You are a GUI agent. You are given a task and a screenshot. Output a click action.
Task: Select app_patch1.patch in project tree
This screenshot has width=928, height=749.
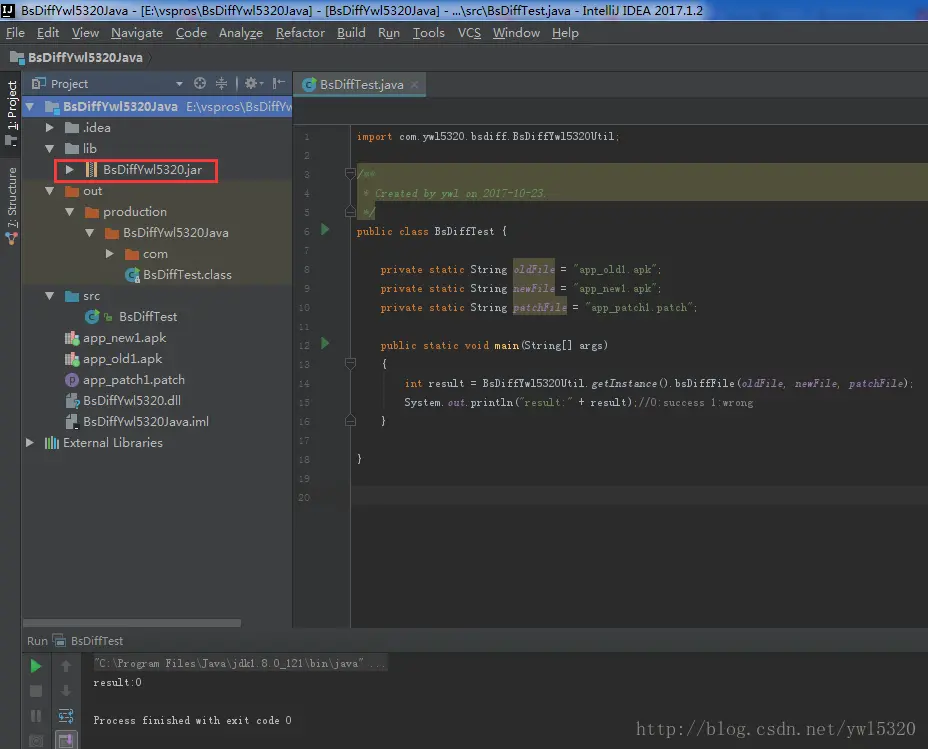coord(133,380)
